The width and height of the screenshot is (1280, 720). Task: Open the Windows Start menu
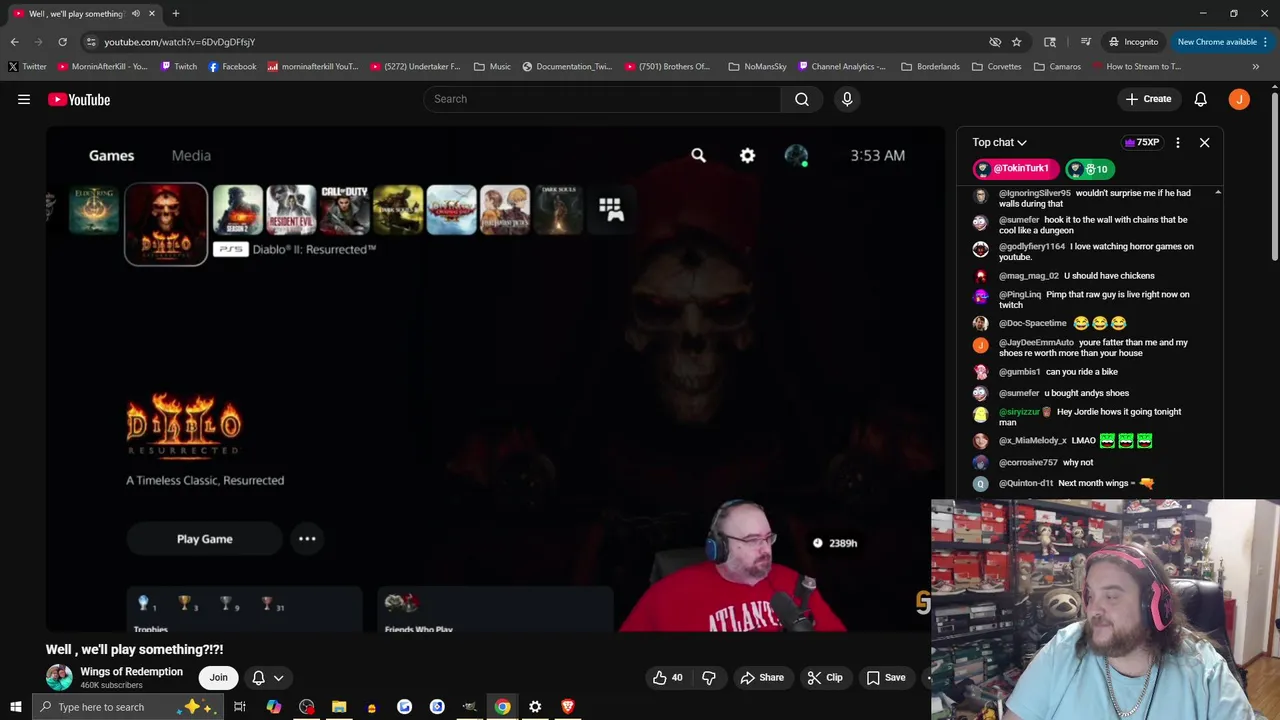tap(15, 707)
